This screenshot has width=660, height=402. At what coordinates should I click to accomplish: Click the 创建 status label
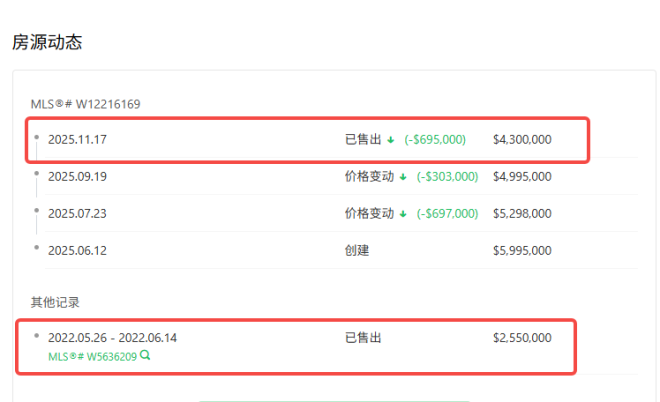[x=357, y=250]
